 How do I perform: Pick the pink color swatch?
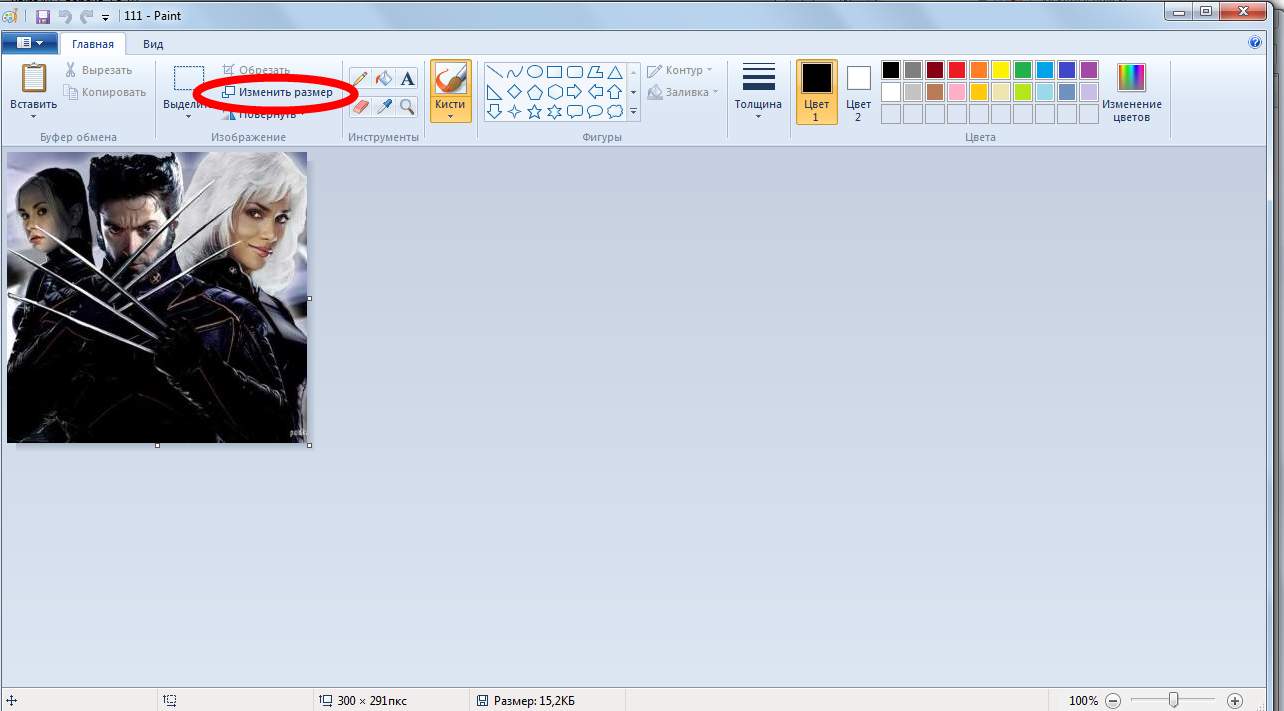(957, 92)
